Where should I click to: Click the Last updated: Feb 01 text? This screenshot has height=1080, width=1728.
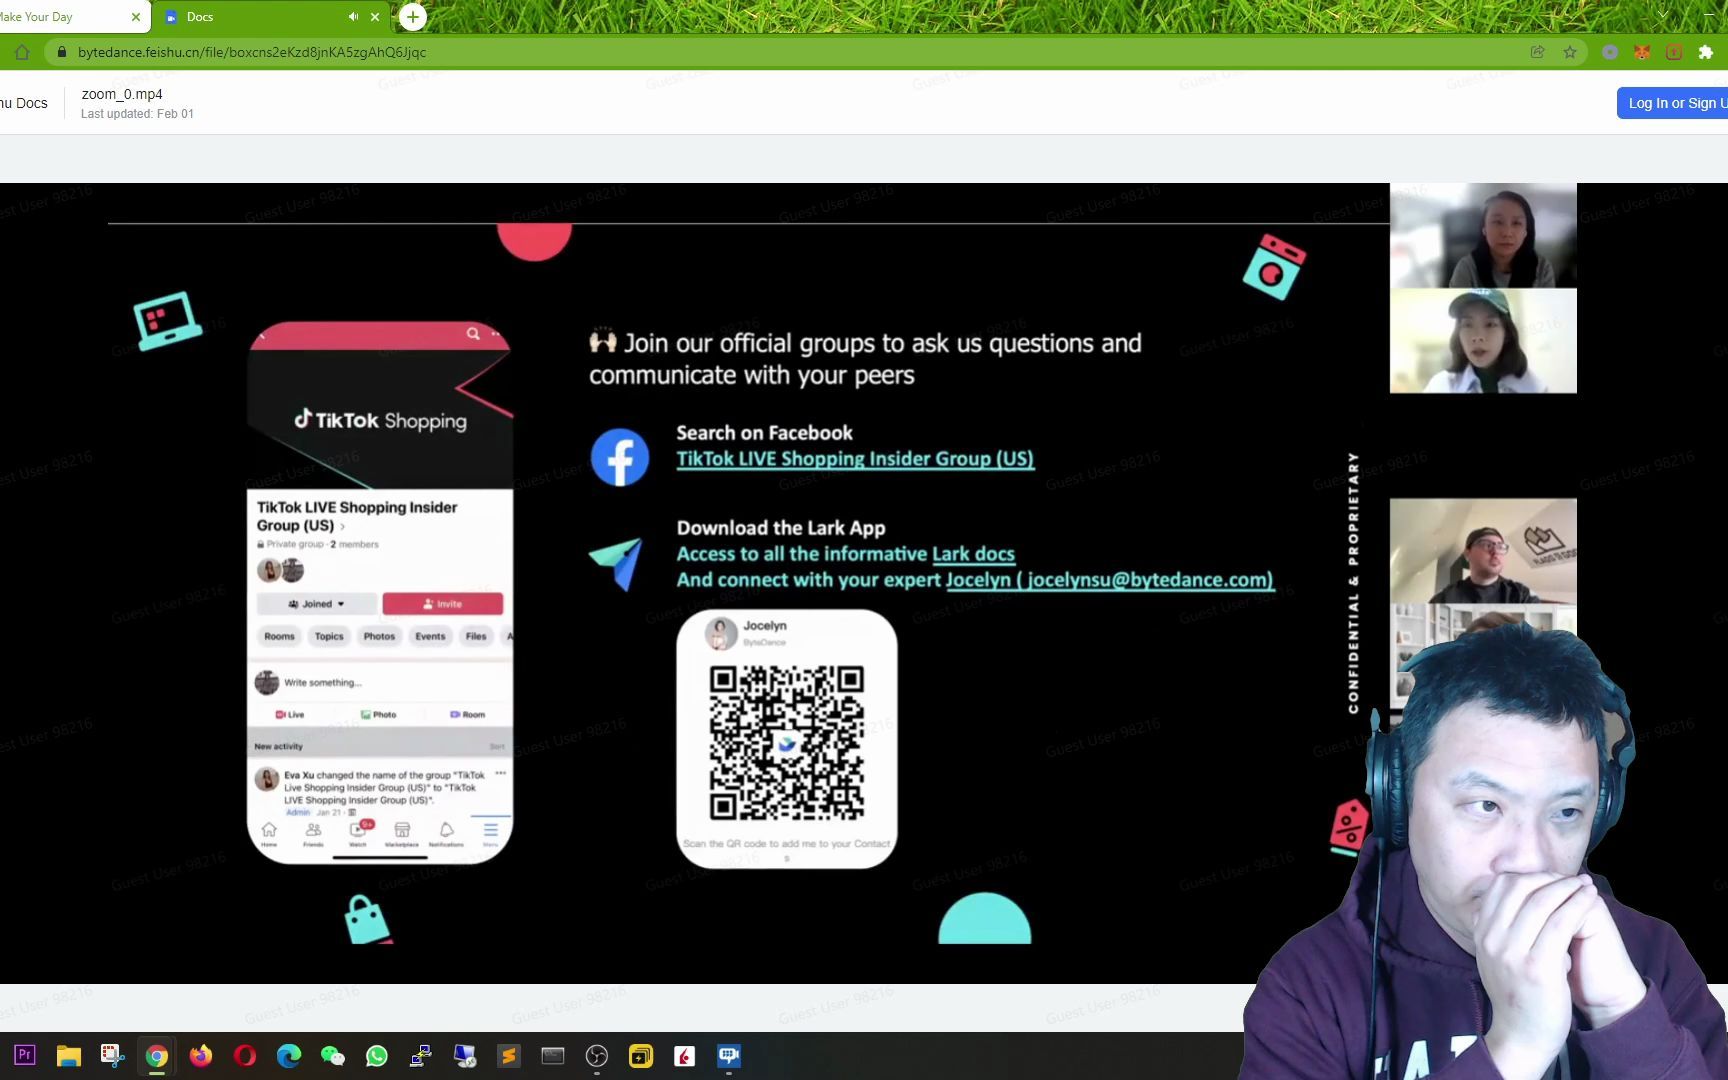[137, 114]
